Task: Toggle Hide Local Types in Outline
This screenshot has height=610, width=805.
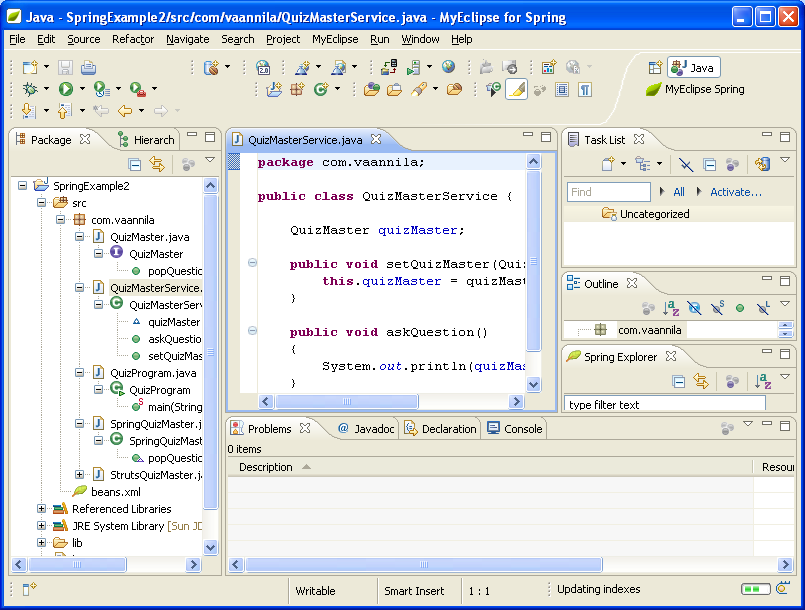Action: [763, 308]
